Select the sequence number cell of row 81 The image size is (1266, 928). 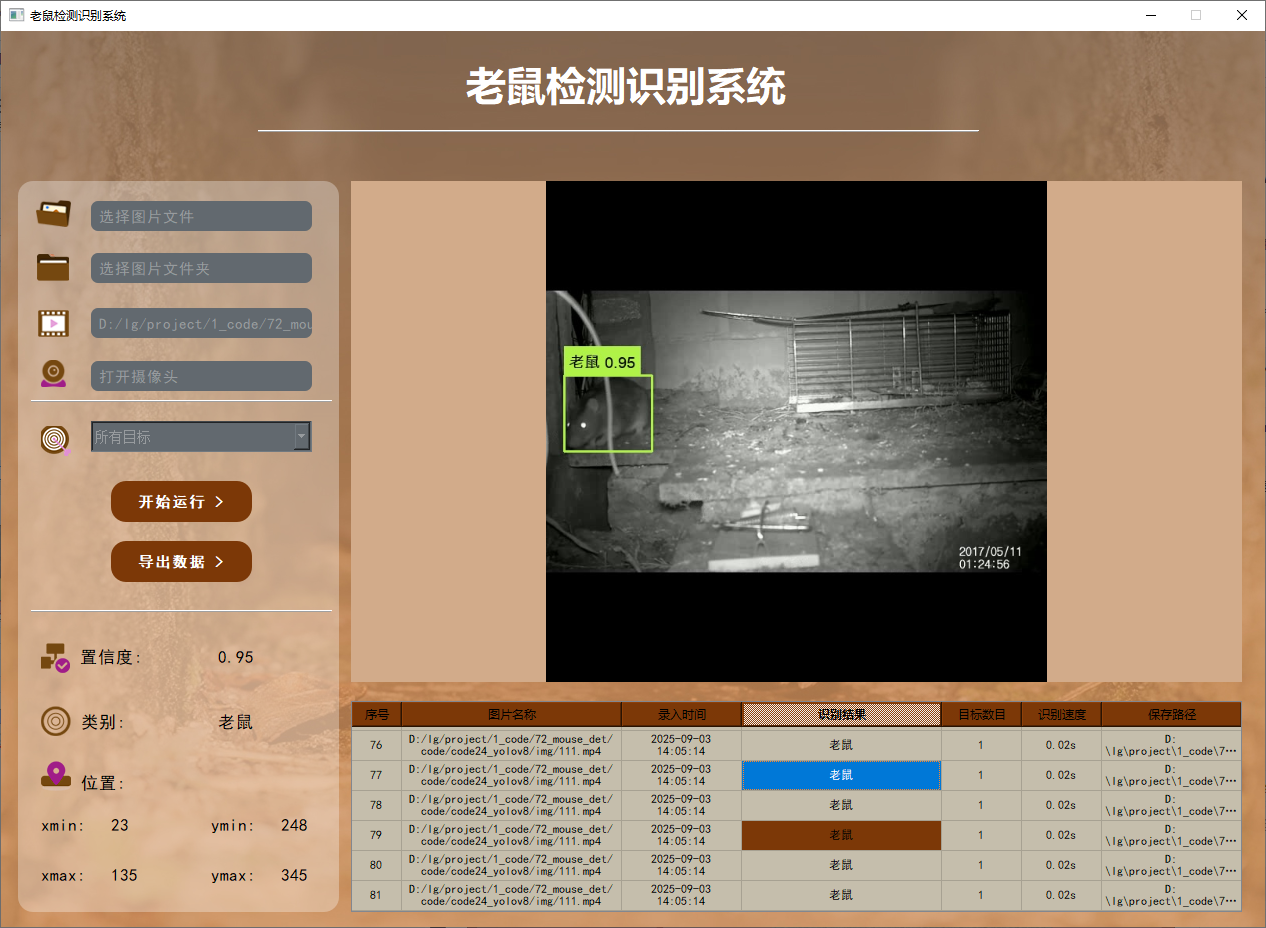pyautogui.click(x=377, y=895)
